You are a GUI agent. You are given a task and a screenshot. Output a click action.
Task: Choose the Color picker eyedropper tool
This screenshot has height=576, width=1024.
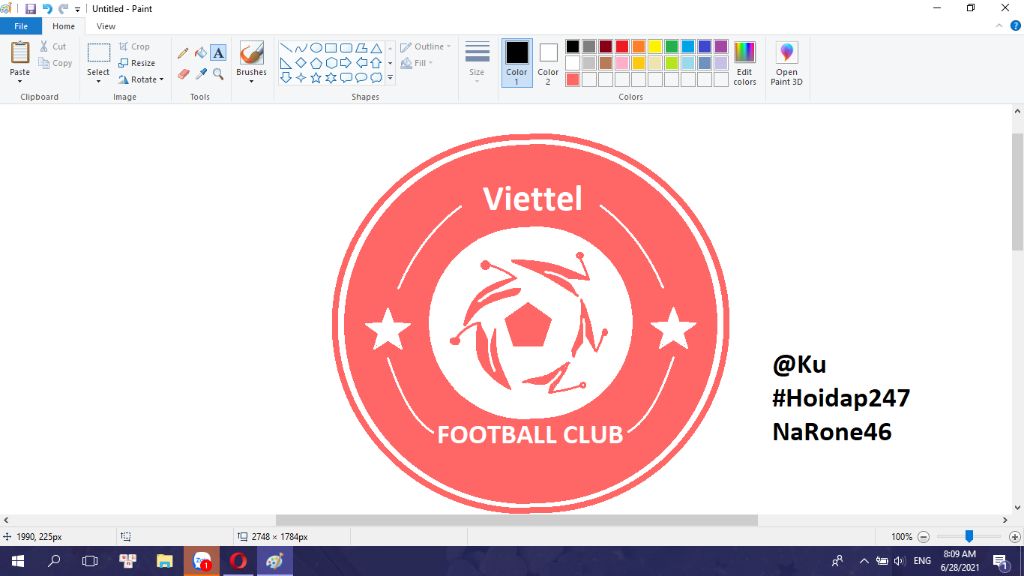[x=201, y=74]
